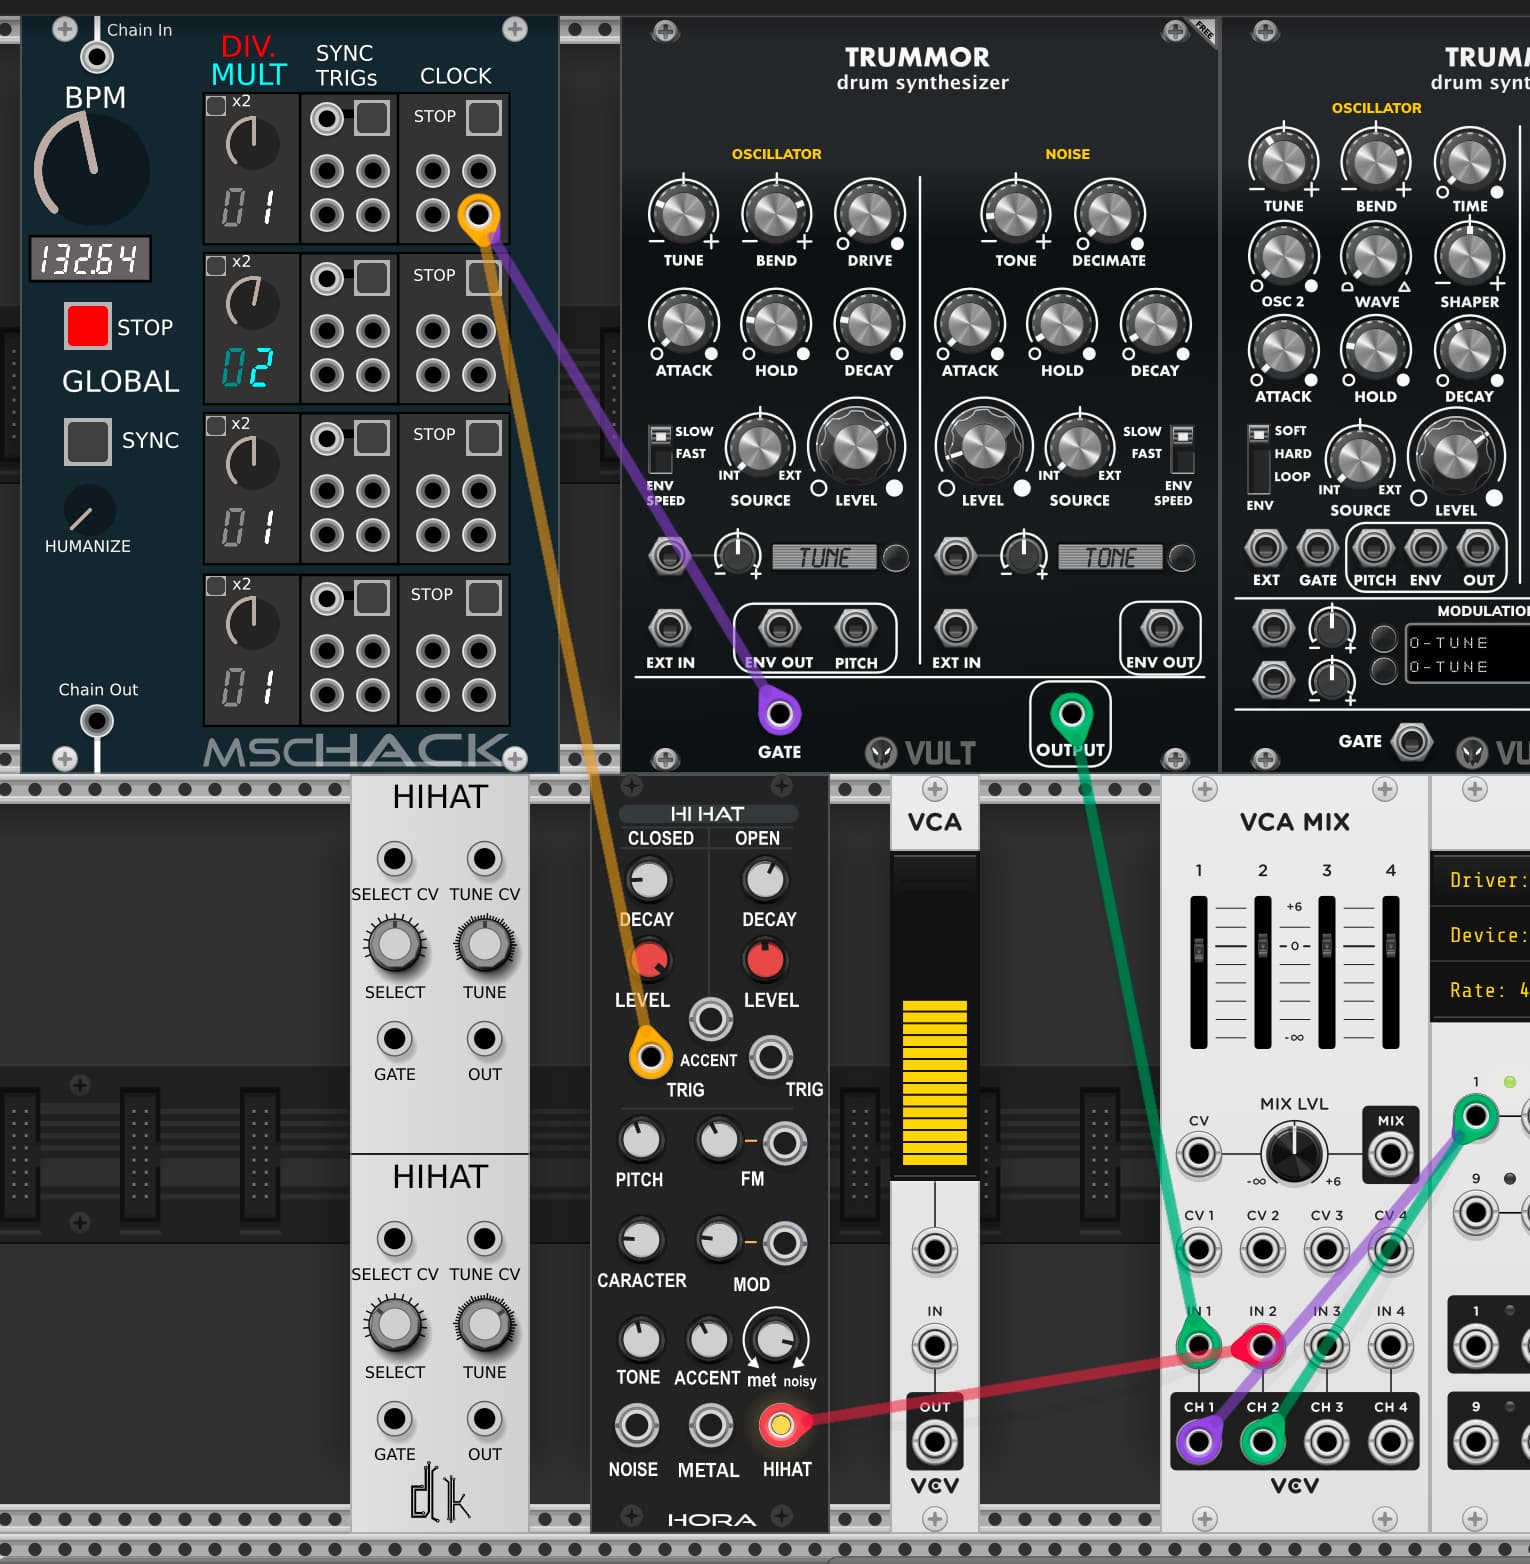Click the red open LEVEL knob on the Hora hi-hat
Screen dimensions: 1530x1564
pyautogui.click(x=765, y=959)
